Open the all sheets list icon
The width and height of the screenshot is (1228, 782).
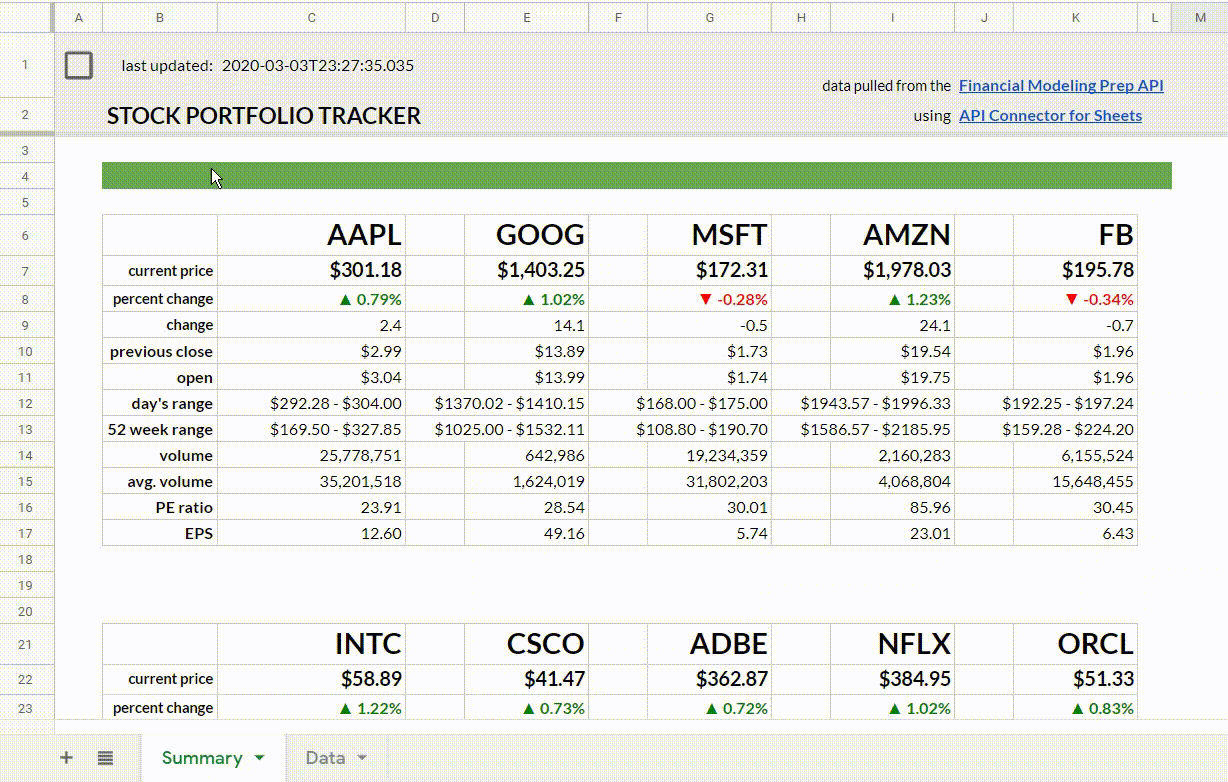105,758
